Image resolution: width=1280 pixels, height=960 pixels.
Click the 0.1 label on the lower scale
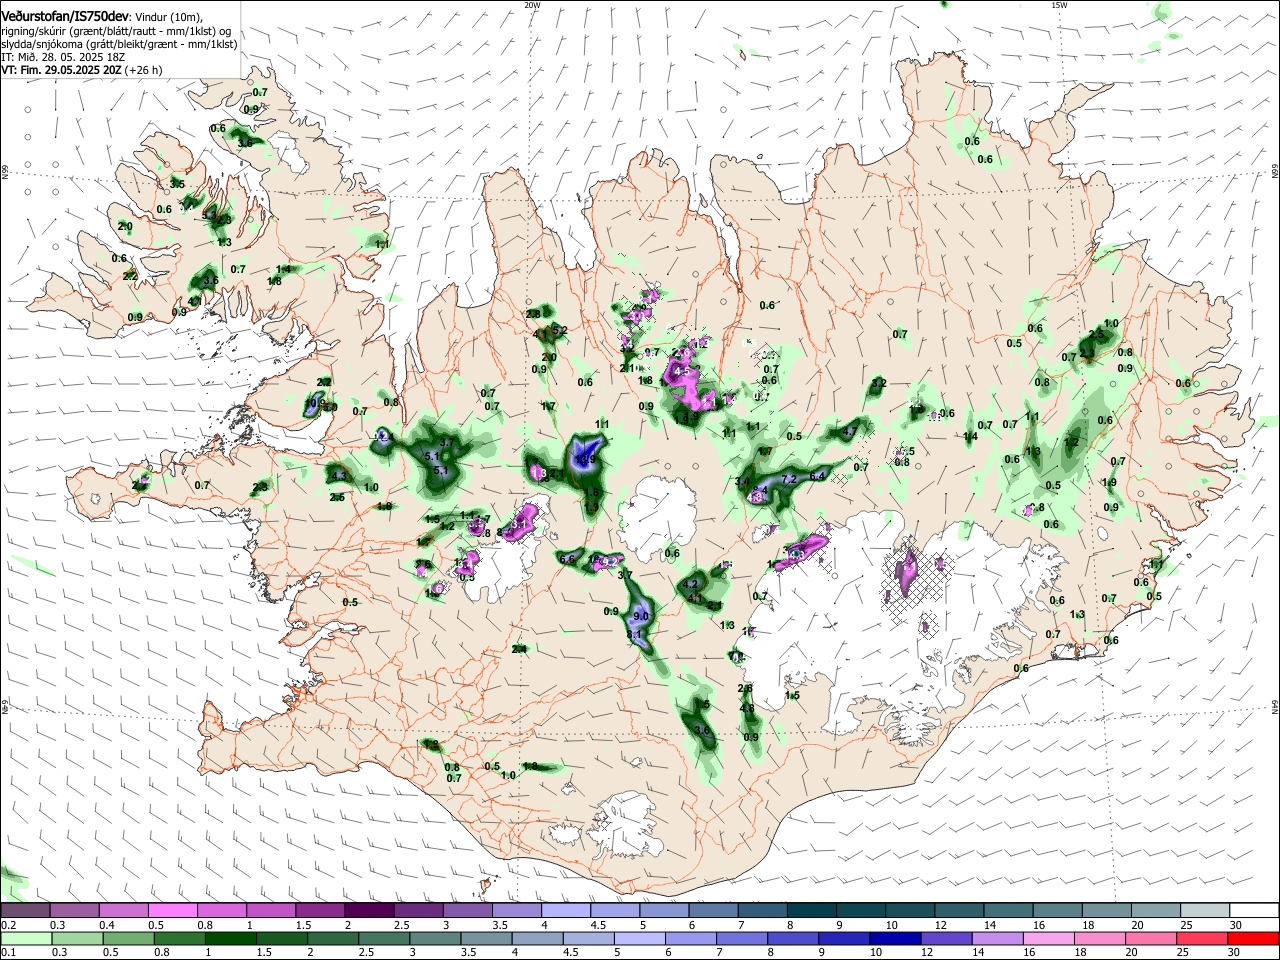coord(8,953)
